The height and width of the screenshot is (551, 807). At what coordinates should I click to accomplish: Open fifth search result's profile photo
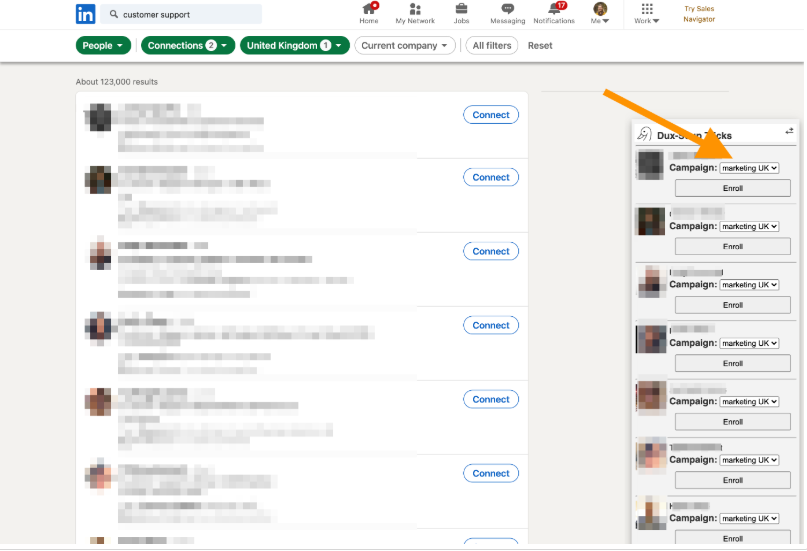click(99, 402)
